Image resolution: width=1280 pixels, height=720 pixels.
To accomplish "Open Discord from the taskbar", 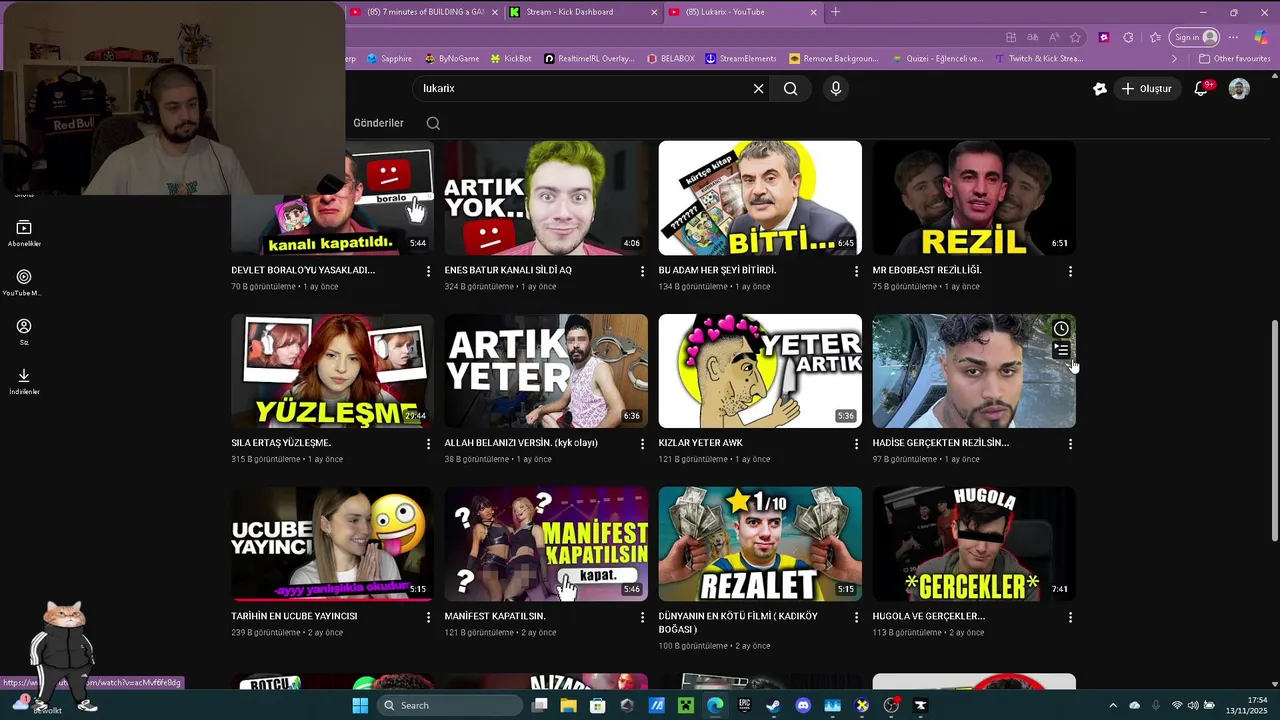I will [803, 705].
